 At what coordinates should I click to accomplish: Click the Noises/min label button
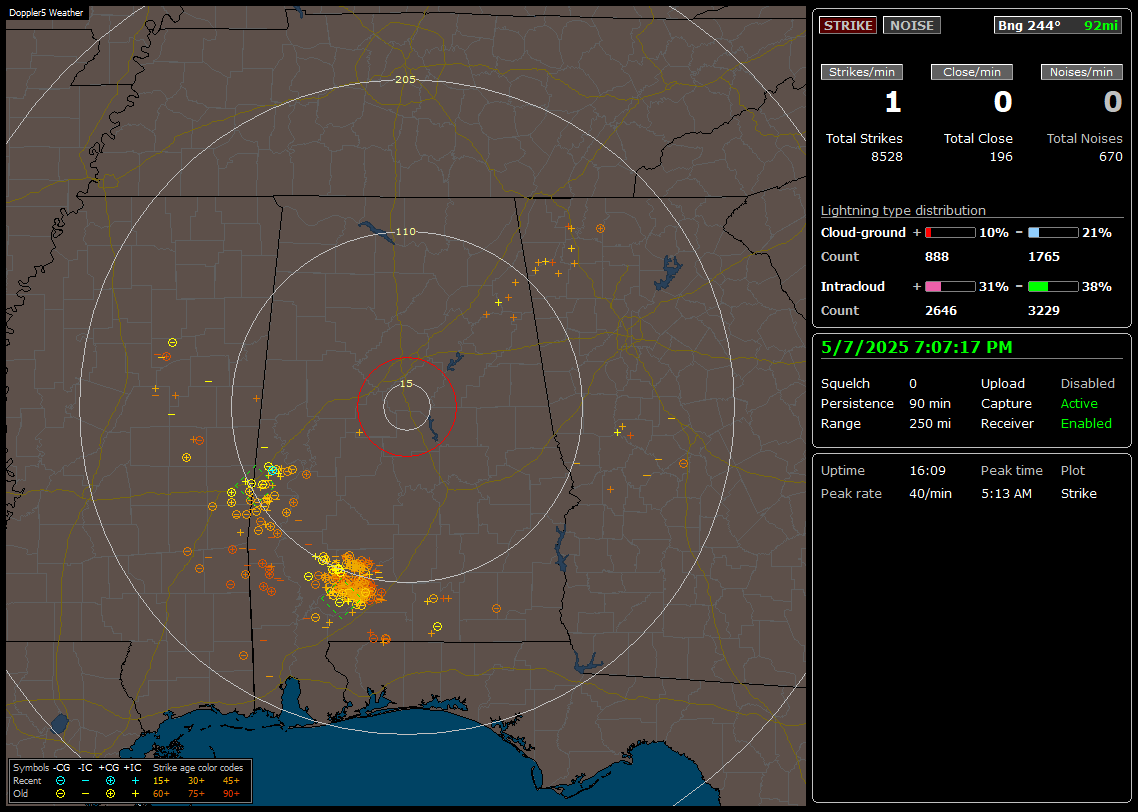1081,72
